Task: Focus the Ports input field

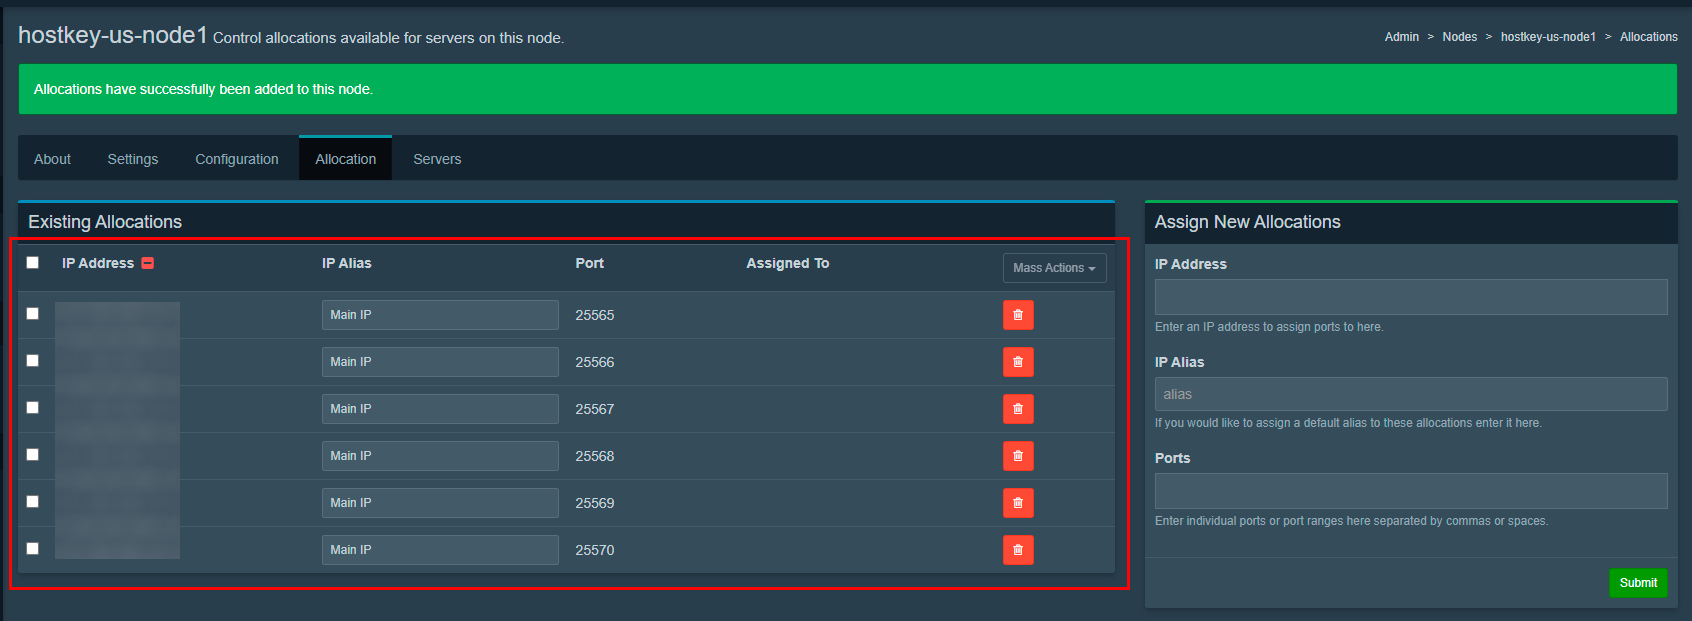Action: 1410,491
